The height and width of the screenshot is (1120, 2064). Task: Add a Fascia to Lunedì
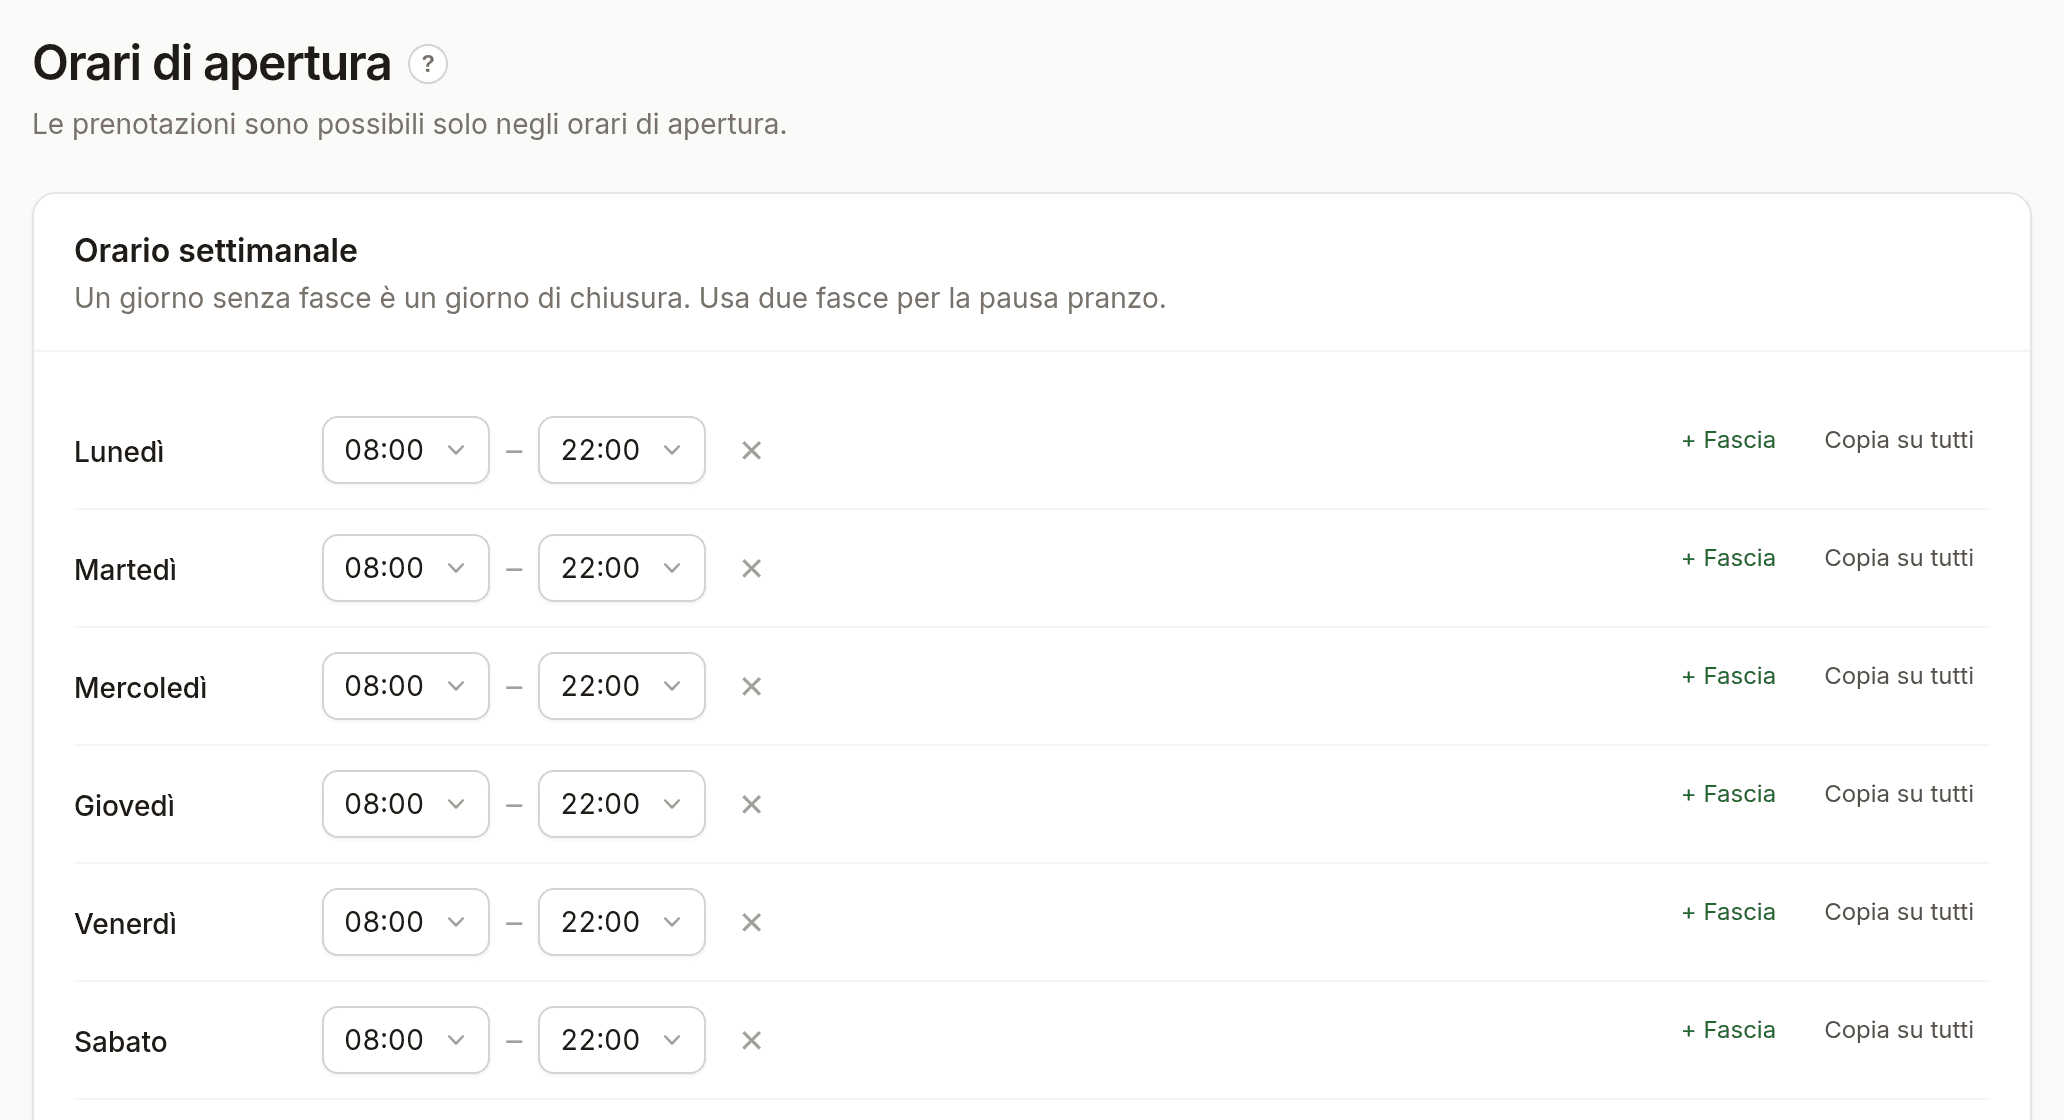click(x=1728, y=440)
